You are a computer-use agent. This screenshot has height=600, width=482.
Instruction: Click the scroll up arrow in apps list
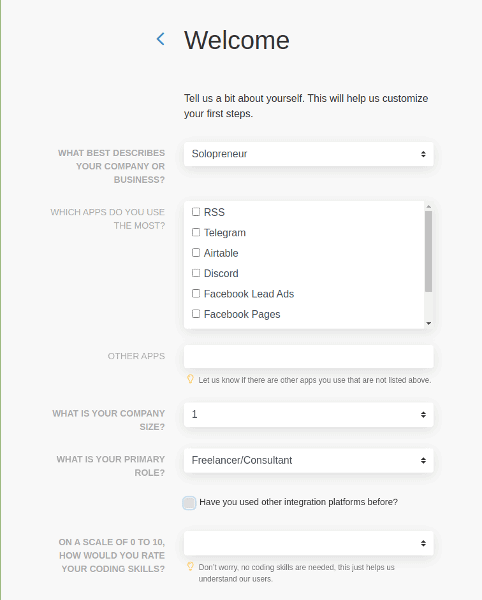pos(428,207)
